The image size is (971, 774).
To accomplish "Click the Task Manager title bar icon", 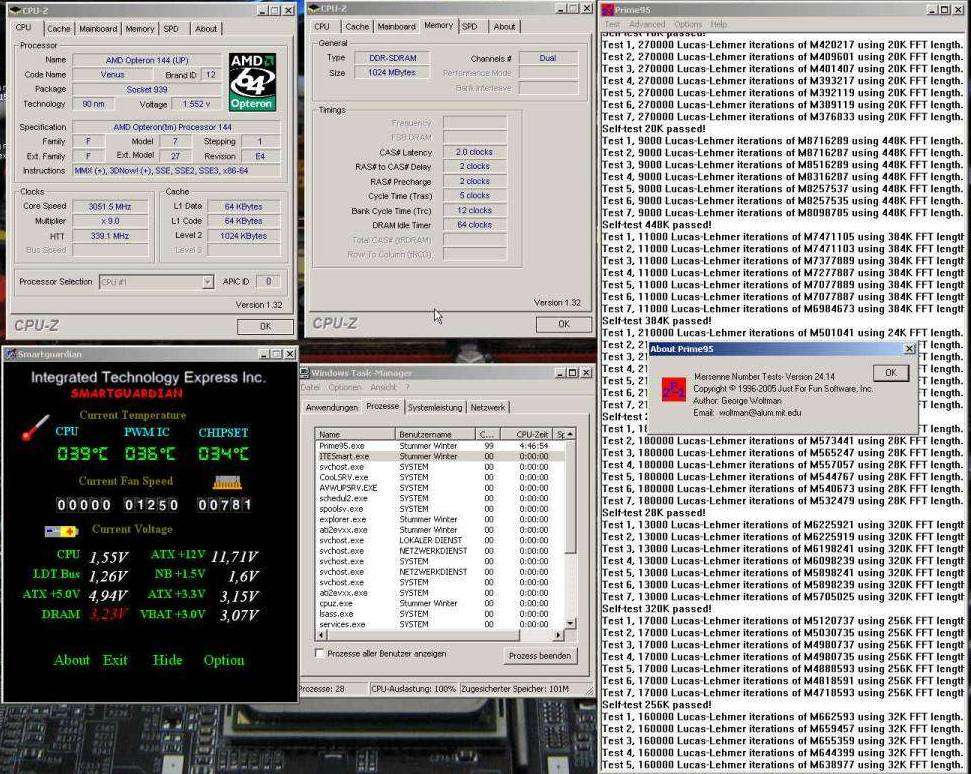I will [x=305, y=373].
